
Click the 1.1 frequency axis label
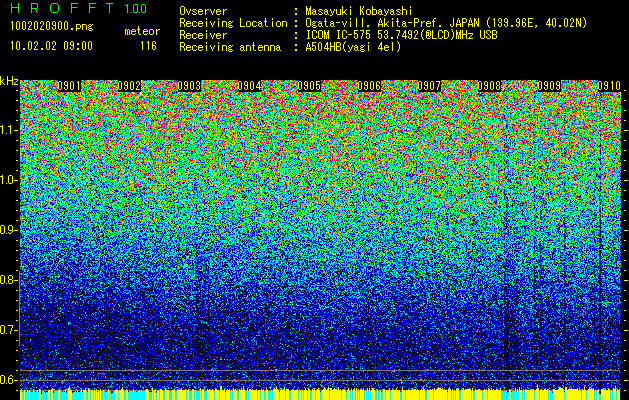pos(8,130)
